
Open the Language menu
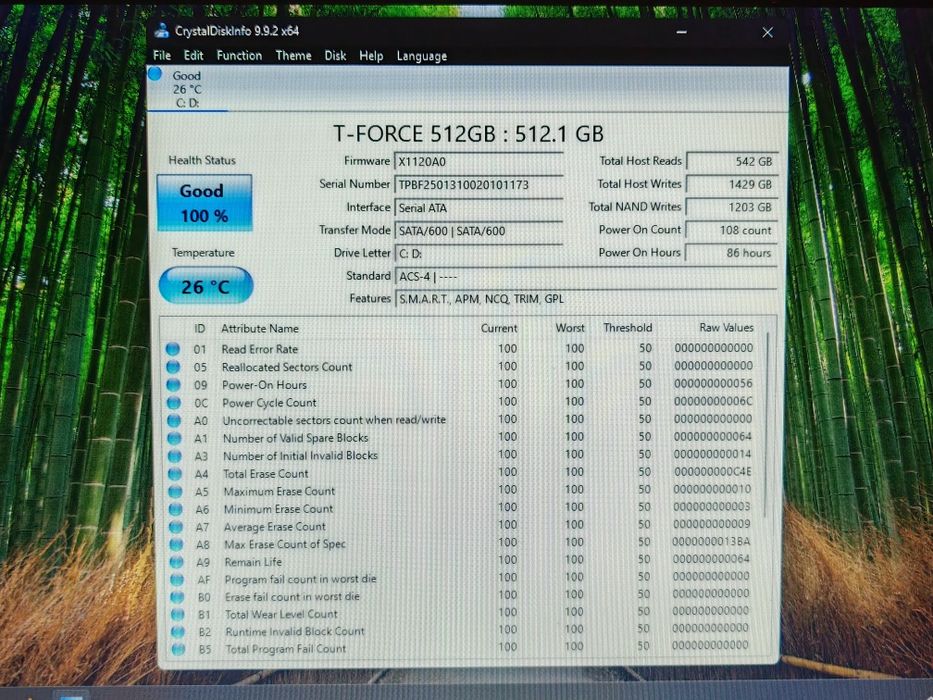[x=421, y=56]
